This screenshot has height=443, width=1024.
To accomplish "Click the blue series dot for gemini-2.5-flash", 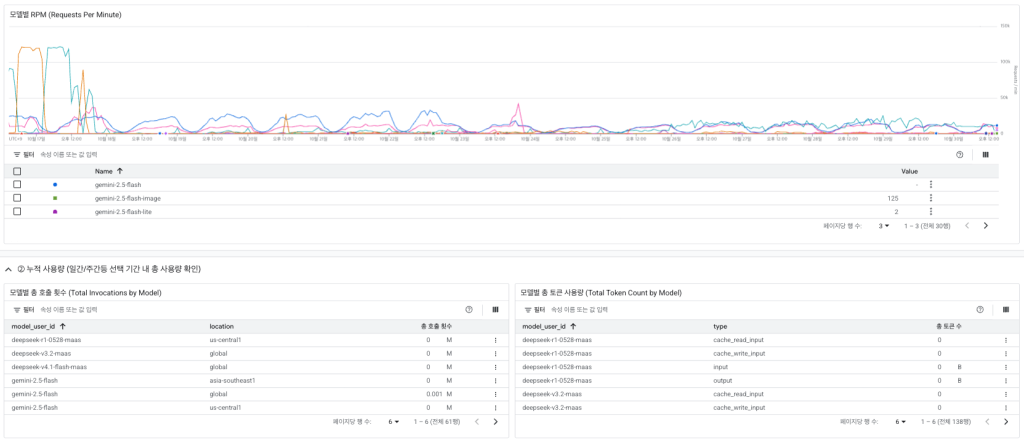I will click(55, 184).
